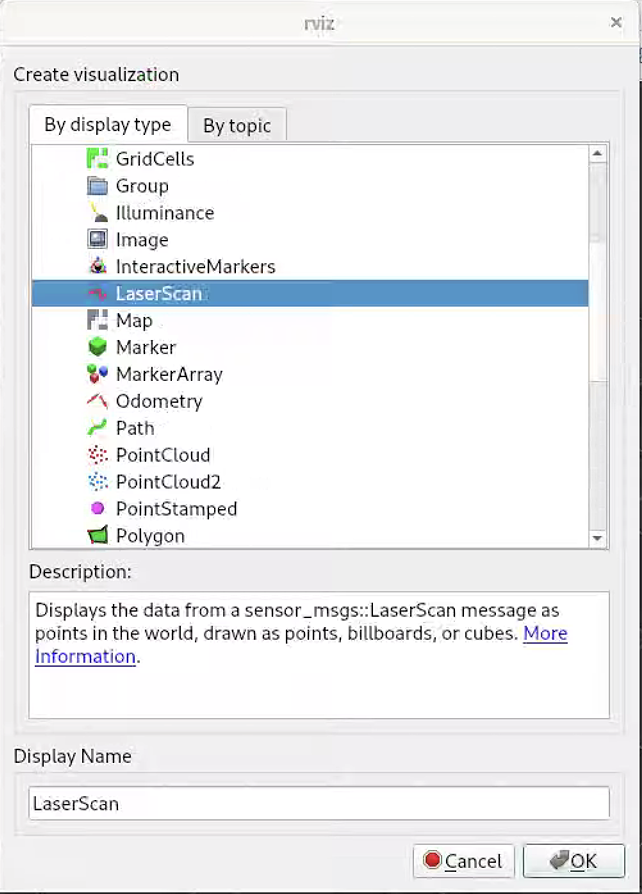
Task: Open the More Information link
Action: pyautogui.click(x=545, y=634)
